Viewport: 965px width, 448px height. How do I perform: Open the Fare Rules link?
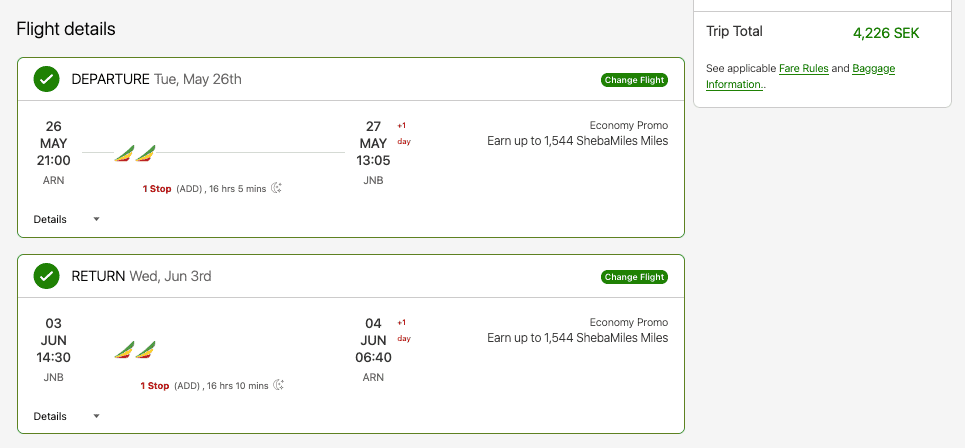pyautogui.click(x=803, y=68)
